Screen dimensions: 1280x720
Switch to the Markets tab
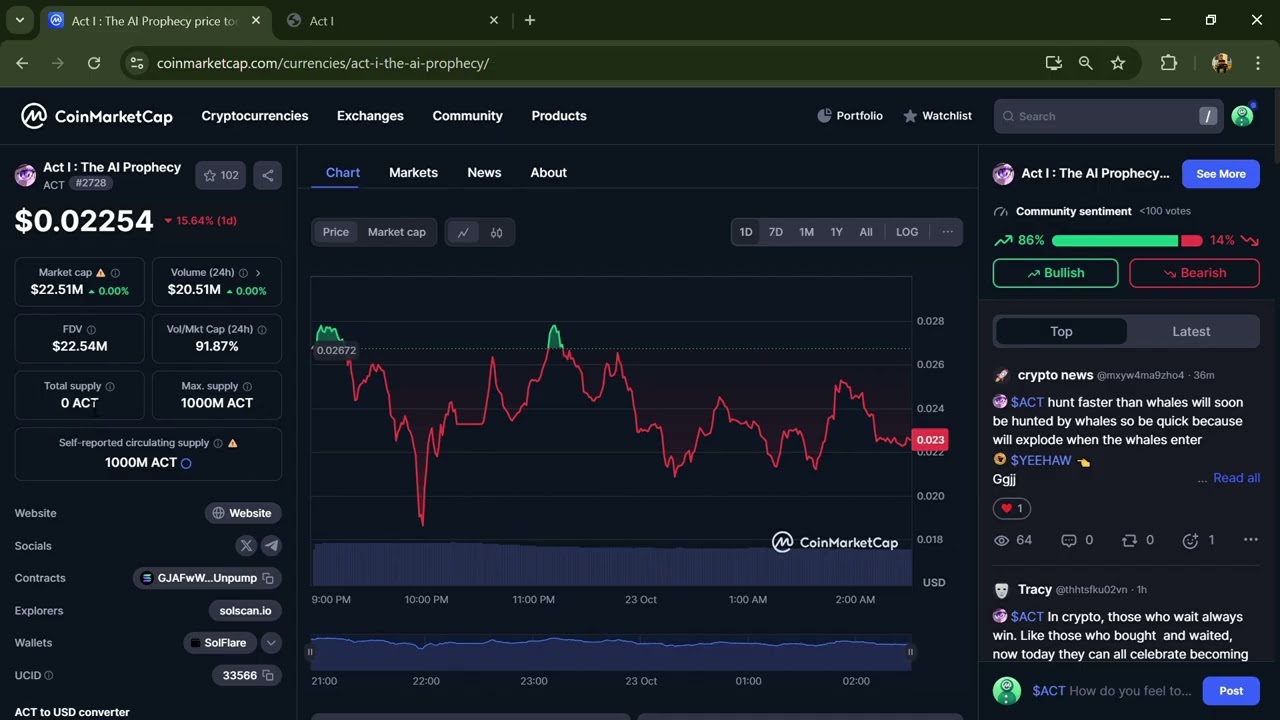413,172
